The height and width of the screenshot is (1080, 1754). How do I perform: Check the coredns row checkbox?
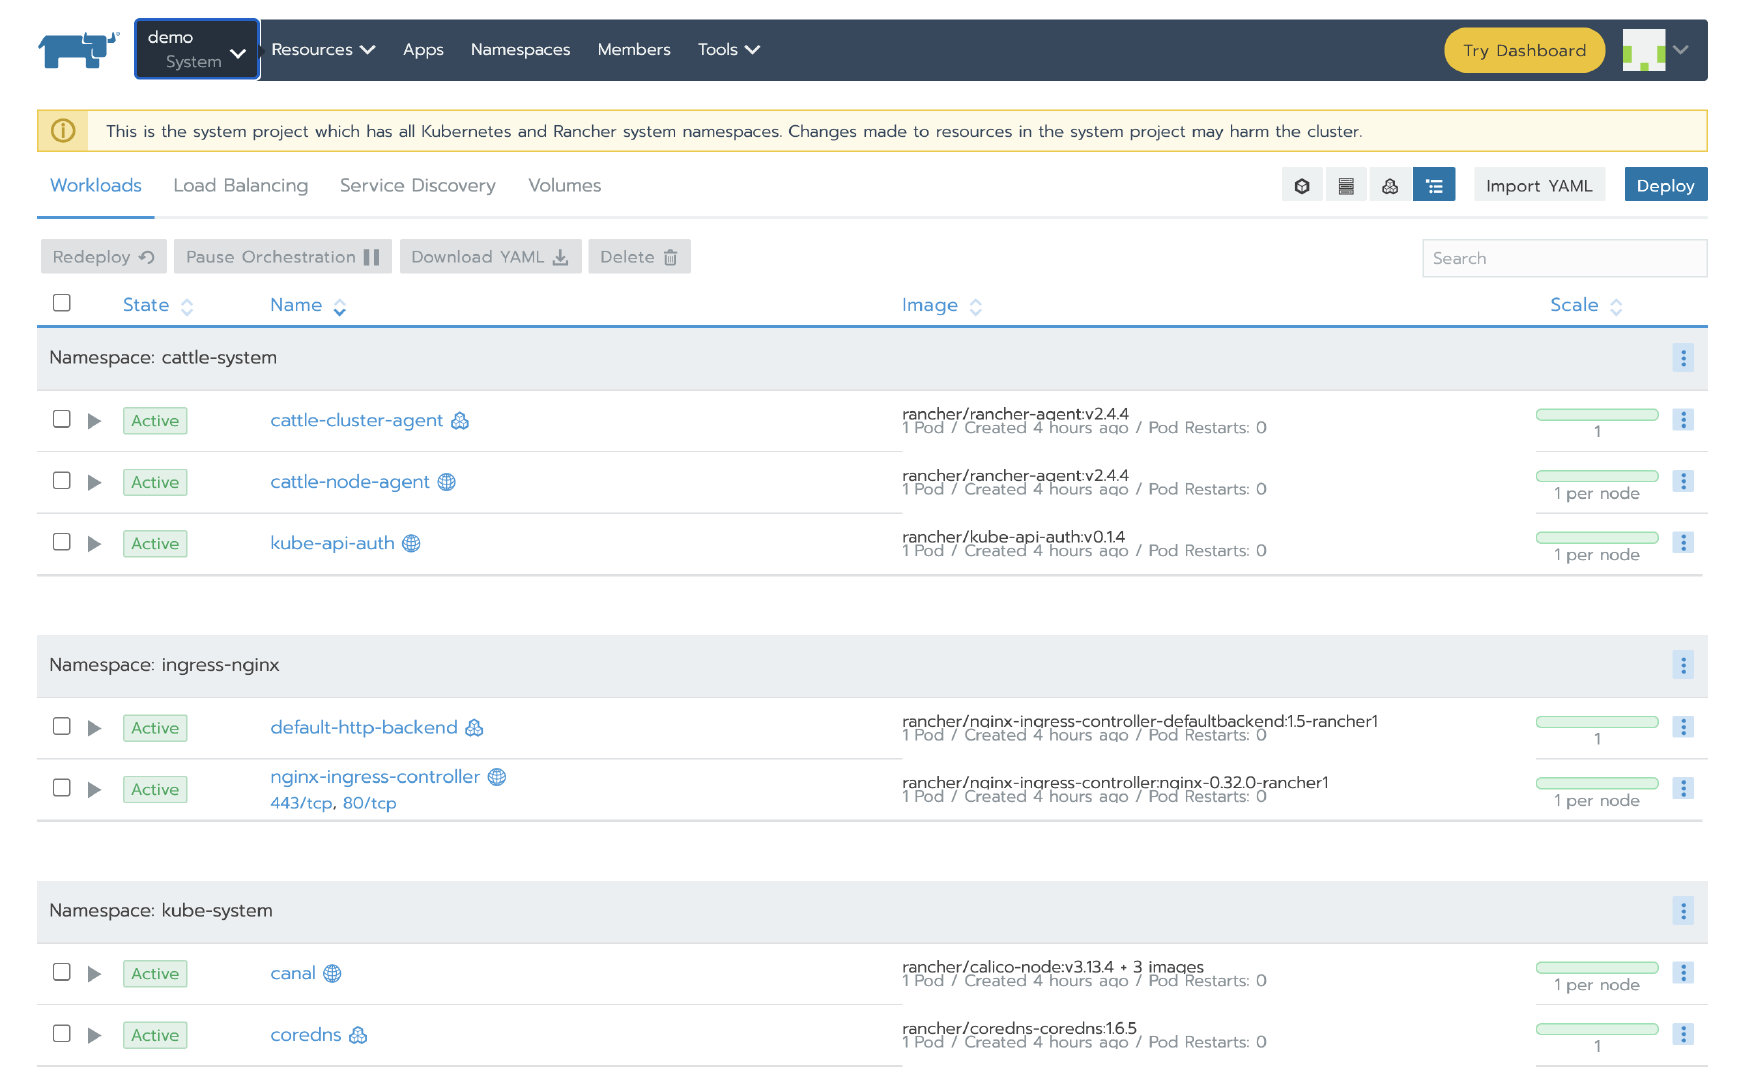[x=62, y=1033]
